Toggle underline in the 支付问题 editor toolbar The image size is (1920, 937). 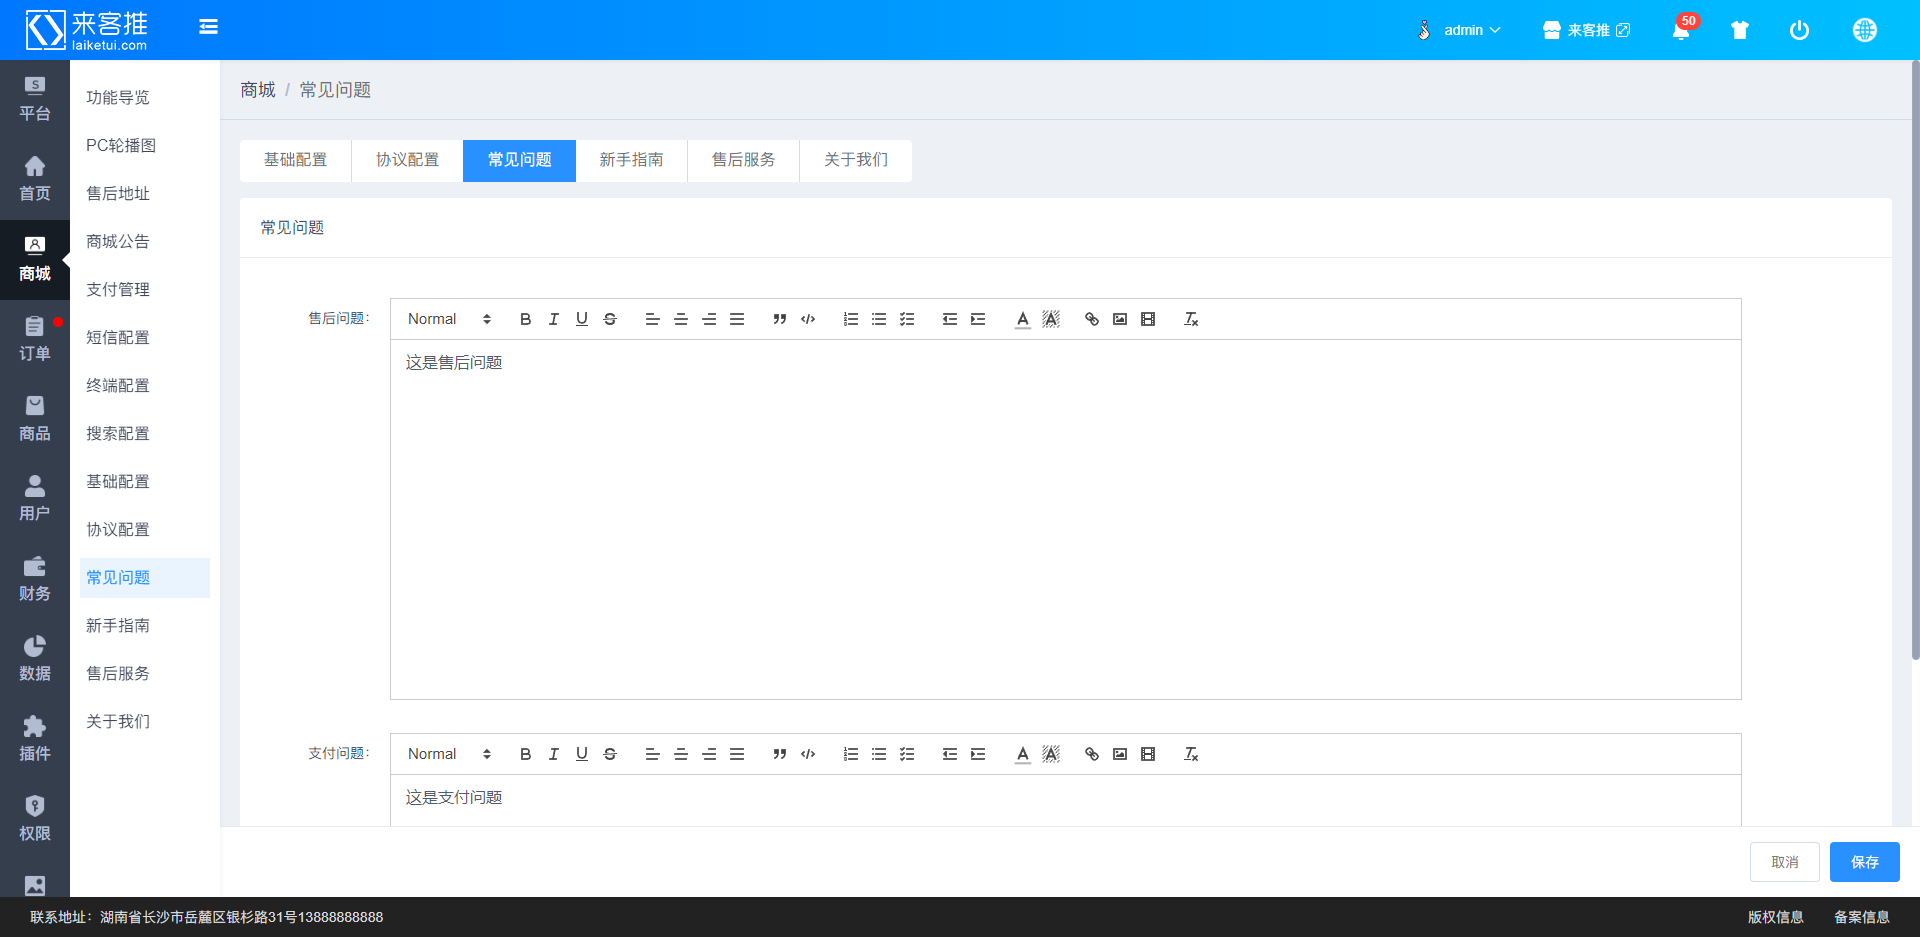point(581,754)
